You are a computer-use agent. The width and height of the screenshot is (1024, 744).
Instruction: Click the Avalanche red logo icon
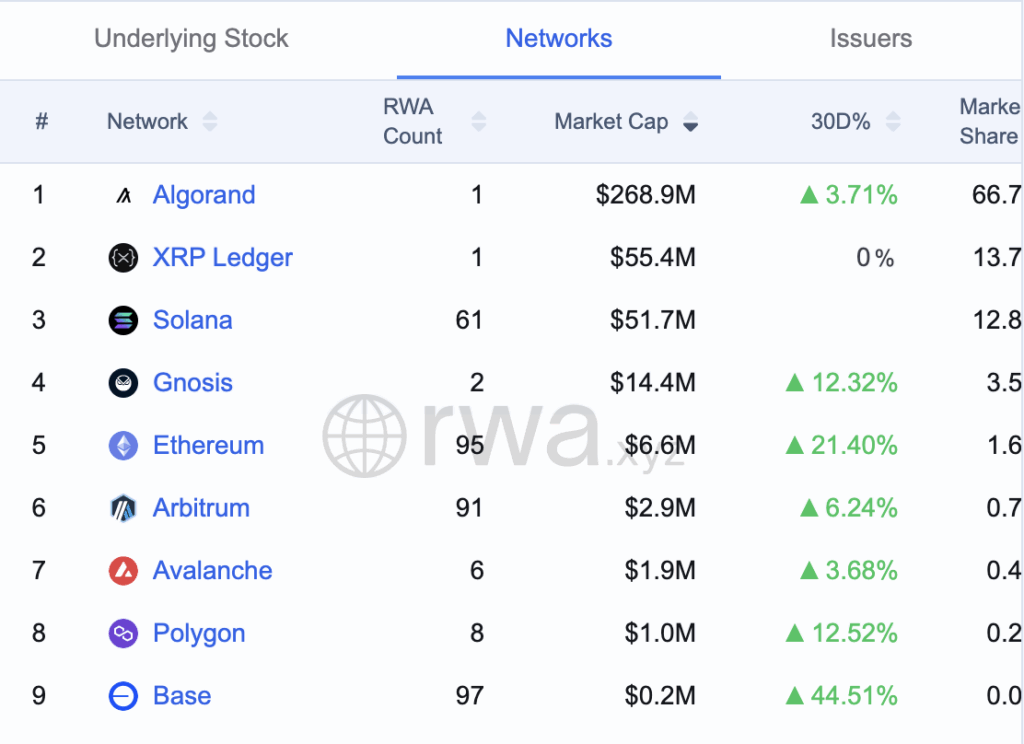coord(123,571)
